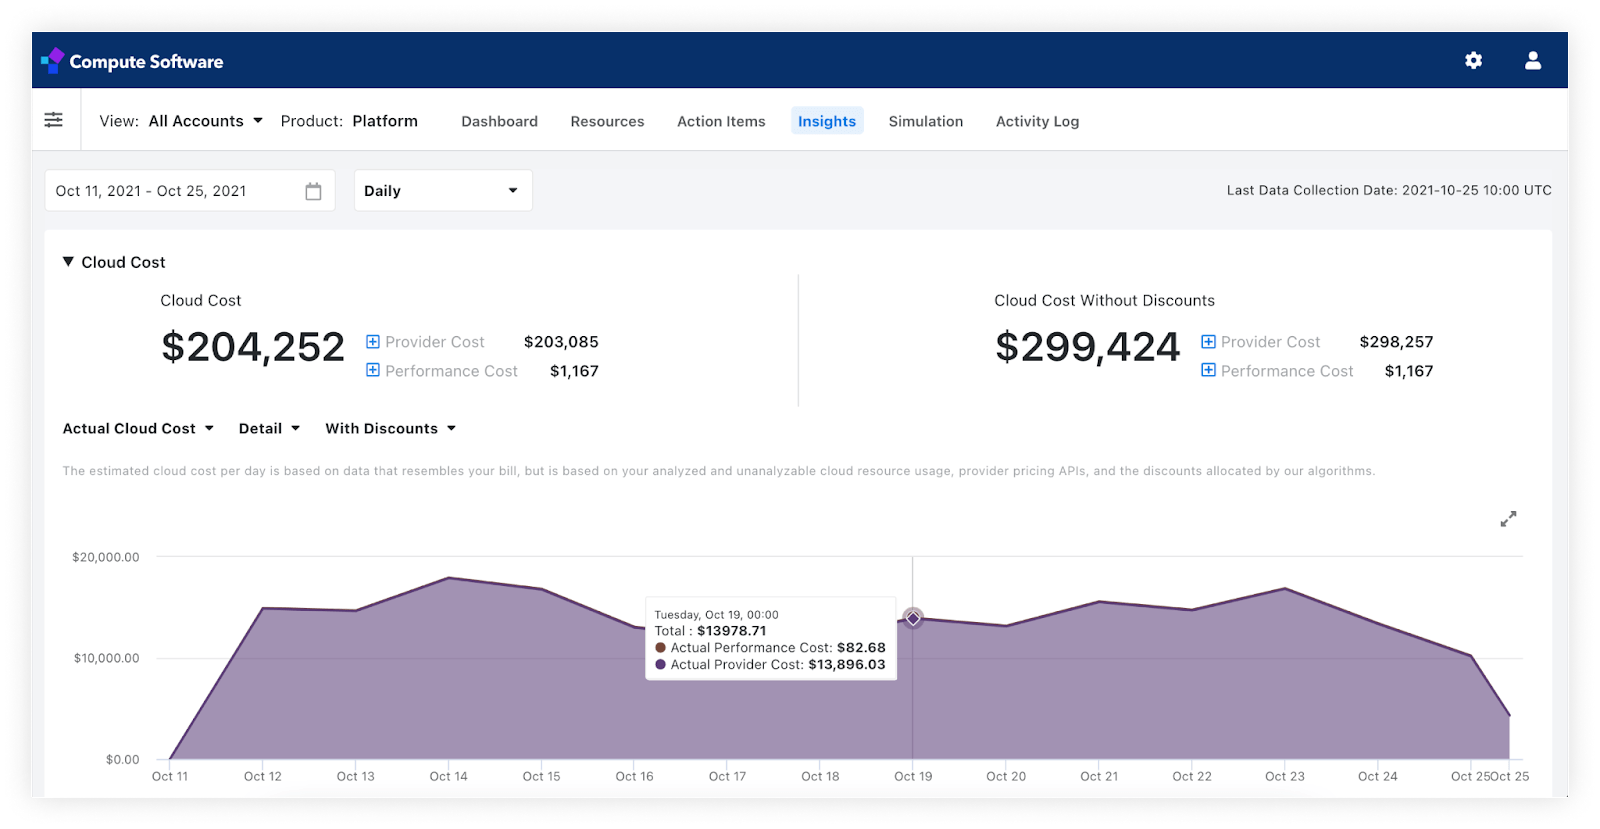1600x829 pixels.
Task: Click the $204,252 cloud cost total
Action: (x=253, y=347)
